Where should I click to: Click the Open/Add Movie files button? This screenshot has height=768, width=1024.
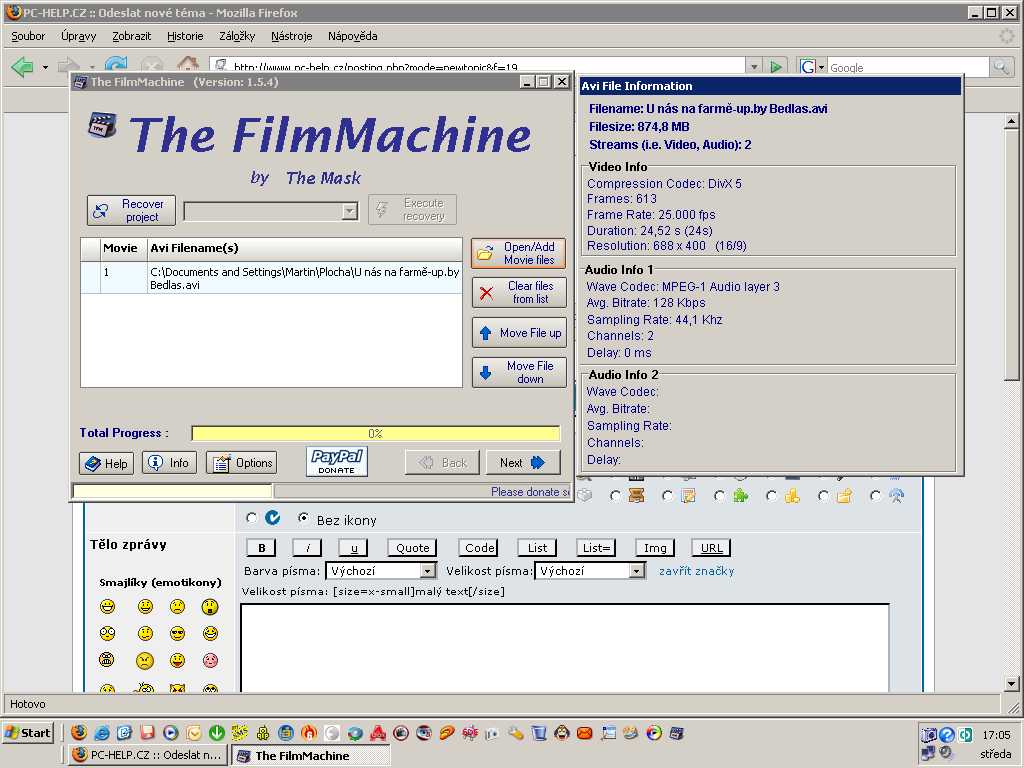click(518, 253)
